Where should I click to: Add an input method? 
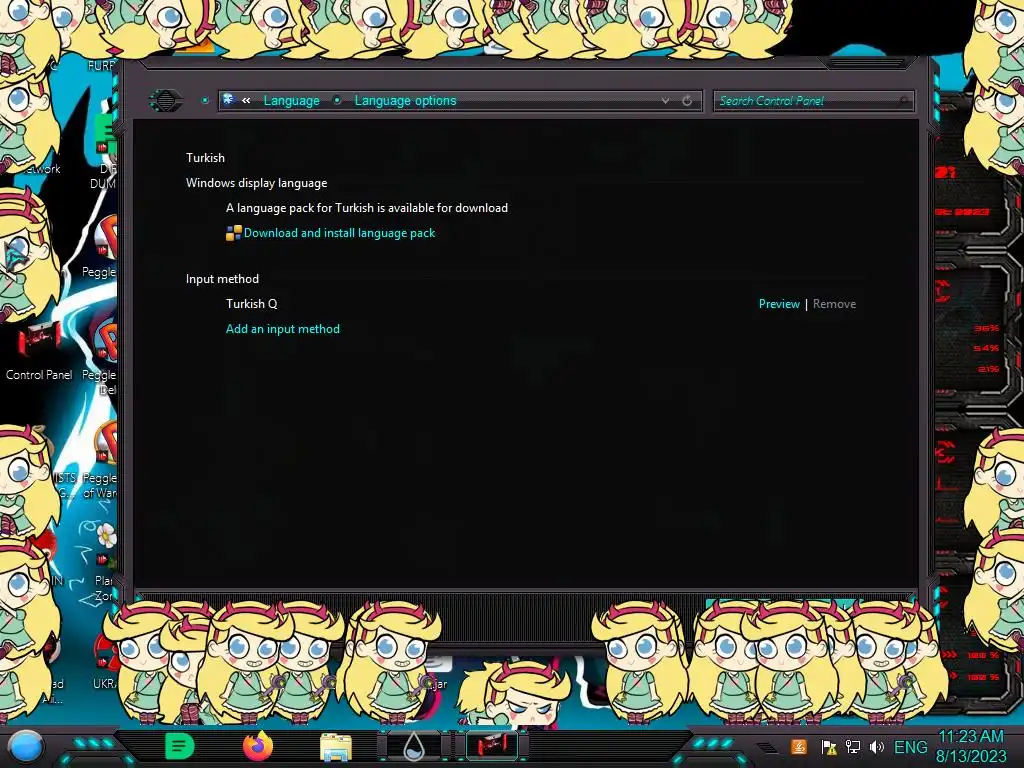tap(283, 329)
